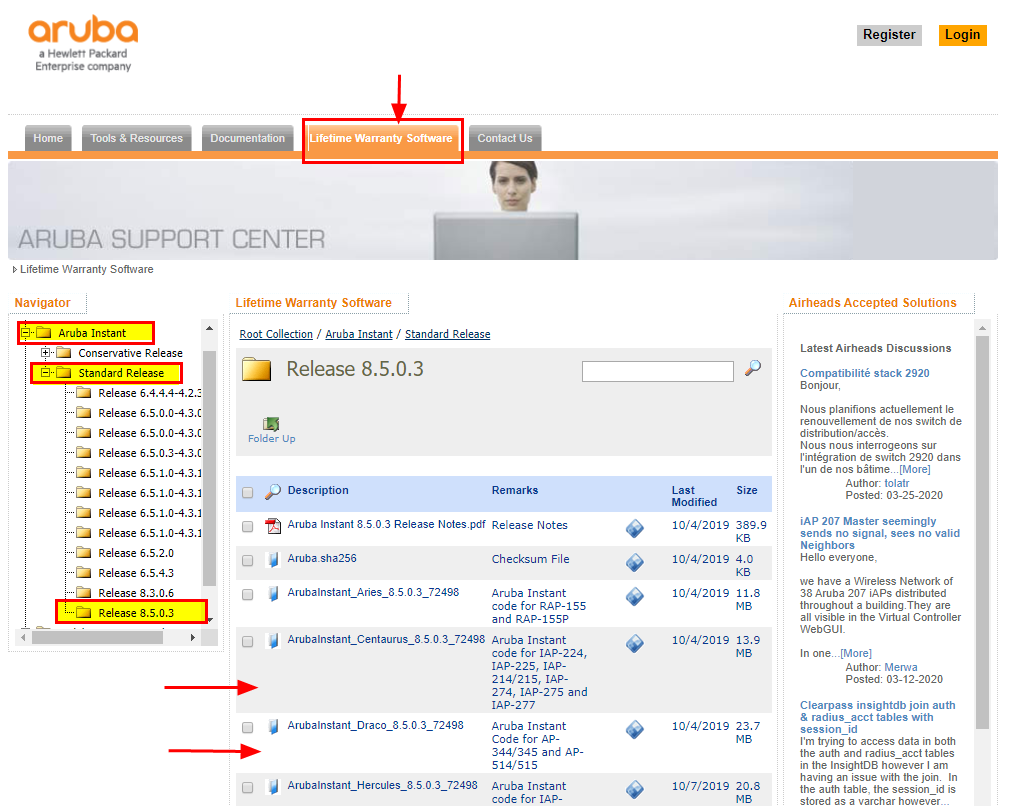Click Navigator vertical scrollbar up arrow
The width and height of the screenshot is (1011, 806).
(210, 328)
